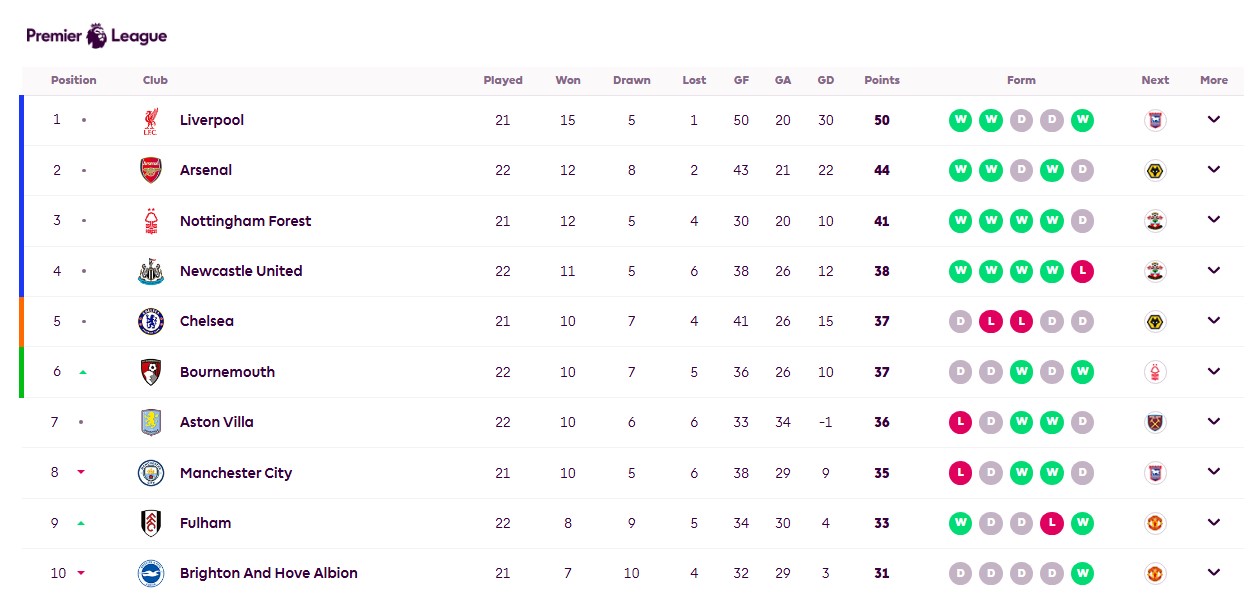This screenshot has height=594, width=1248.
Task: Open Liverpool's next opponent crest
Action: click(1155, 120)
